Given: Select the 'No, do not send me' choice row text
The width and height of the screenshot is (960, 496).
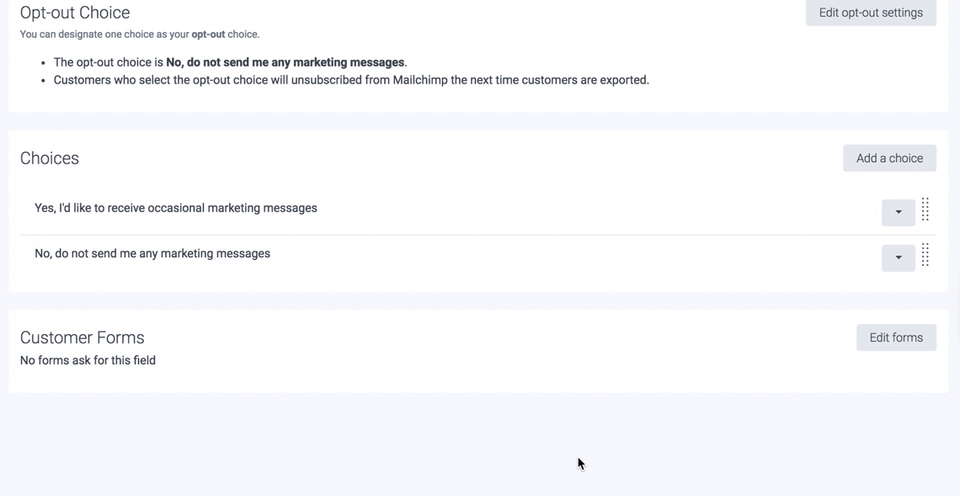Looking at the screenshot, I should (x=152, y=254).
